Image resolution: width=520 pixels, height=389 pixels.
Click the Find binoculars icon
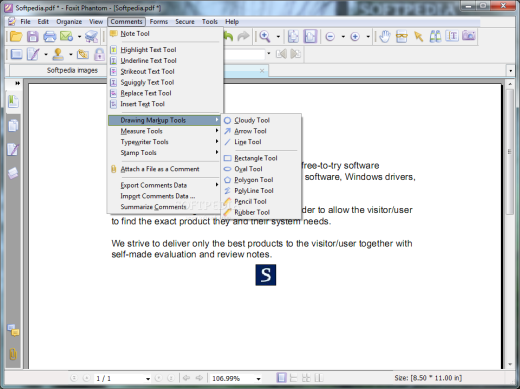(x=435, y=36)
